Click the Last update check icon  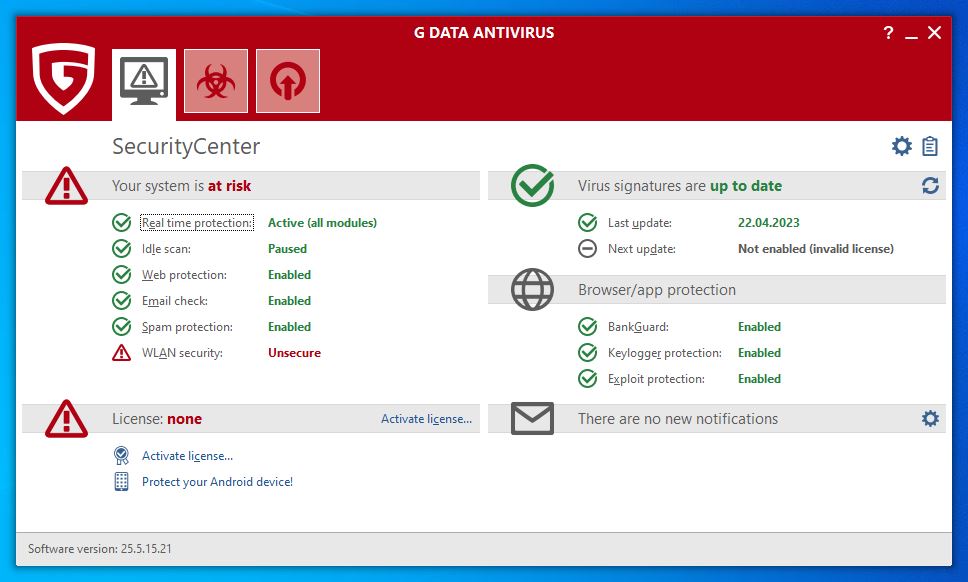[588, 223]
